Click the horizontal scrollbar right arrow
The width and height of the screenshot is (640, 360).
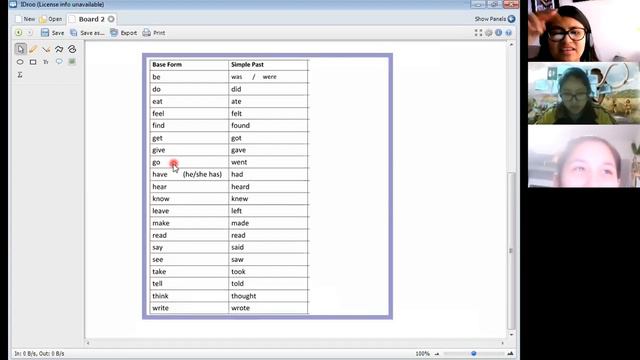pyautogui.click(x=502, y=343)
